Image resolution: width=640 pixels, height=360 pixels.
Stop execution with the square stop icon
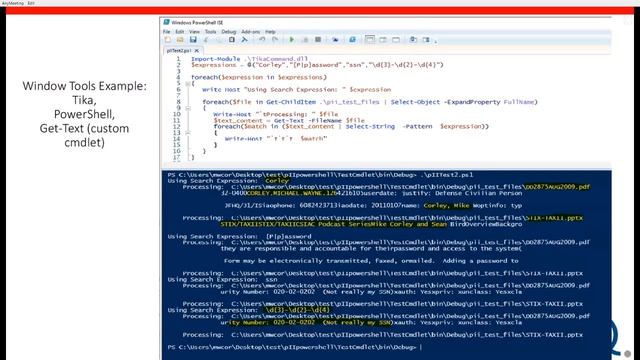click(318, 40)
